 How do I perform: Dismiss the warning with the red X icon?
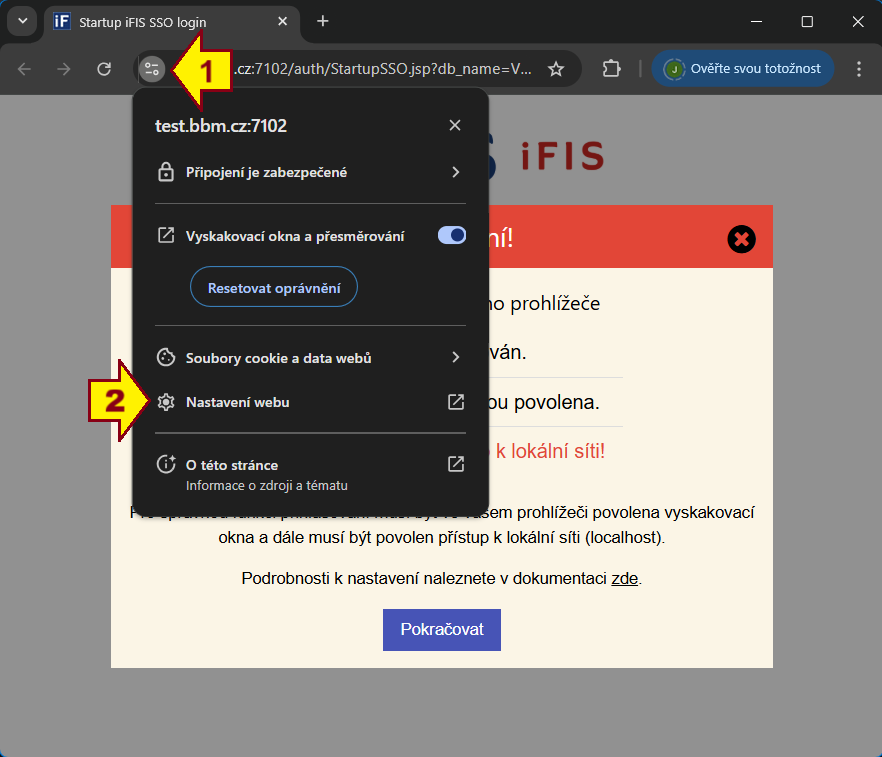[741, 239]
